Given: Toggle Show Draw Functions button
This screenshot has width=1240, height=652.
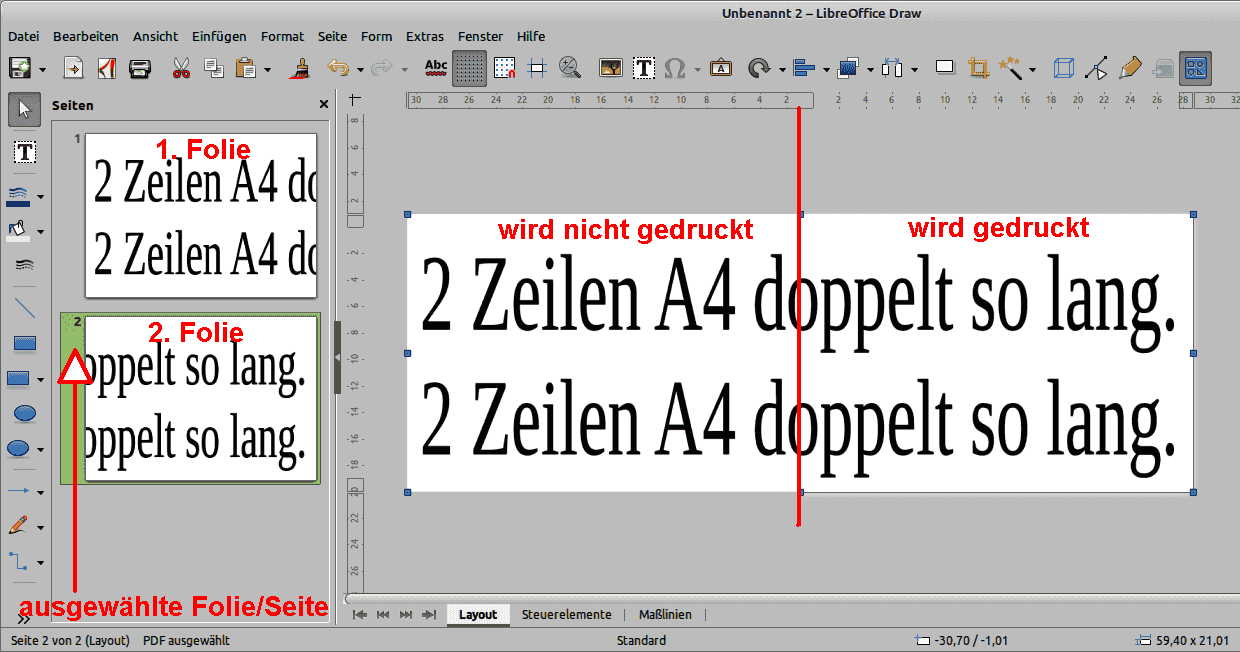Looking at the screenshot, I should 1195,68.
